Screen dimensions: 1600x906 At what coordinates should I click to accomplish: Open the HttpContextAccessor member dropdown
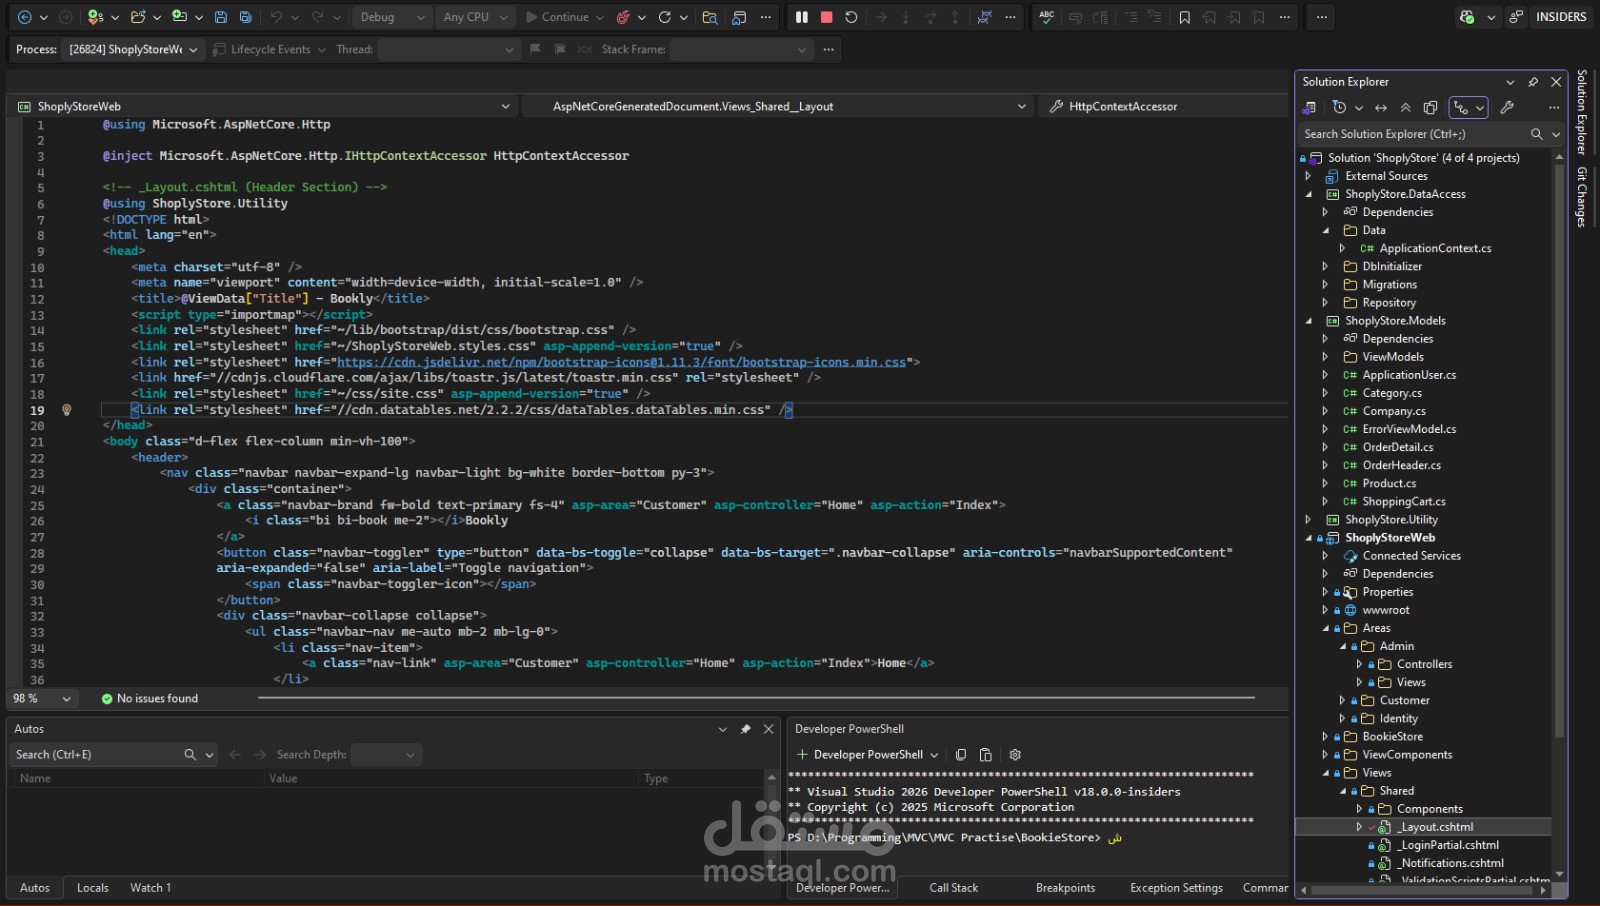pyautogui.click(x=1163, y=106)
